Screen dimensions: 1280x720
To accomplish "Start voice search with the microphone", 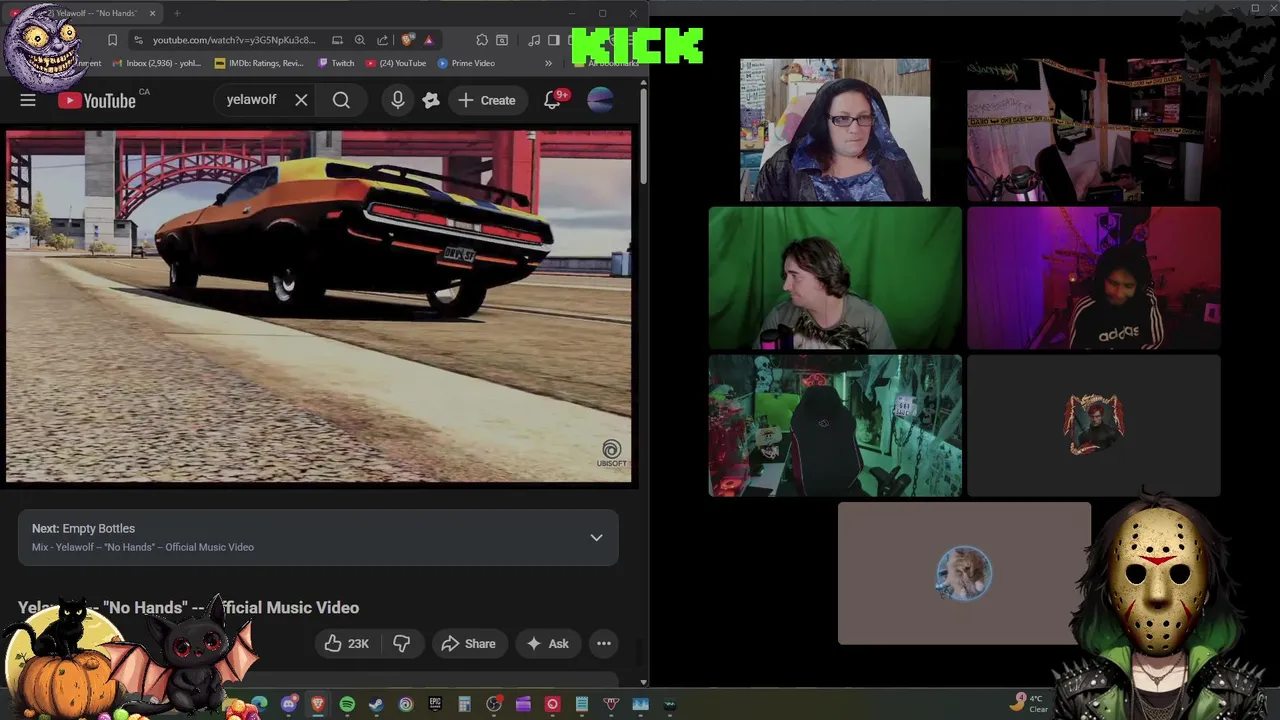I will [398, 100].
